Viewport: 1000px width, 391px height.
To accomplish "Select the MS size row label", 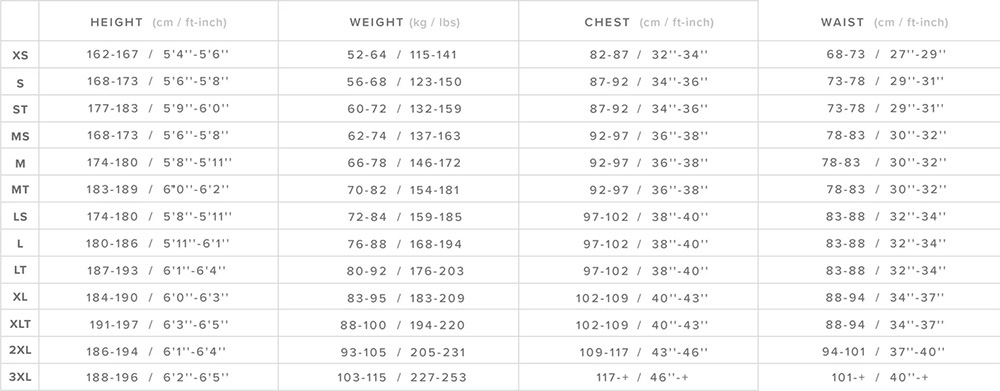I will pyautogui.click(x=20, y=136).
